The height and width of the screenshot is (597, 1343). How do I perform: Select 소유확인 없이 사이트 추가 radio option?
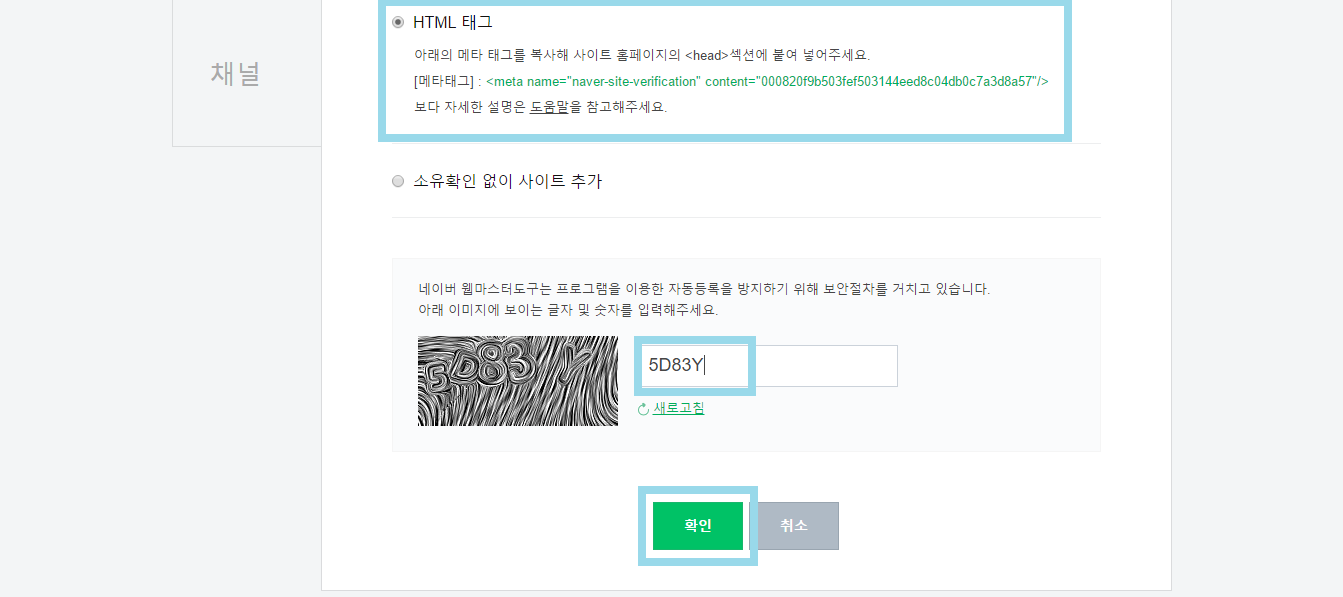coord(398,181)
